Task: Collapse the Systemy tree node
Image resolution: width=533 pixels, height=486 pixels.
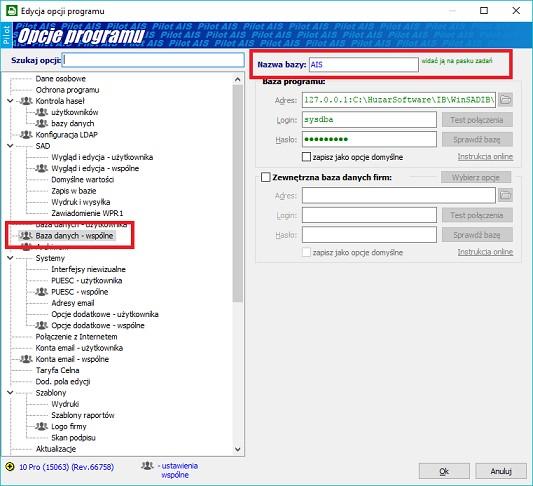Action: [x=10, y=258]
